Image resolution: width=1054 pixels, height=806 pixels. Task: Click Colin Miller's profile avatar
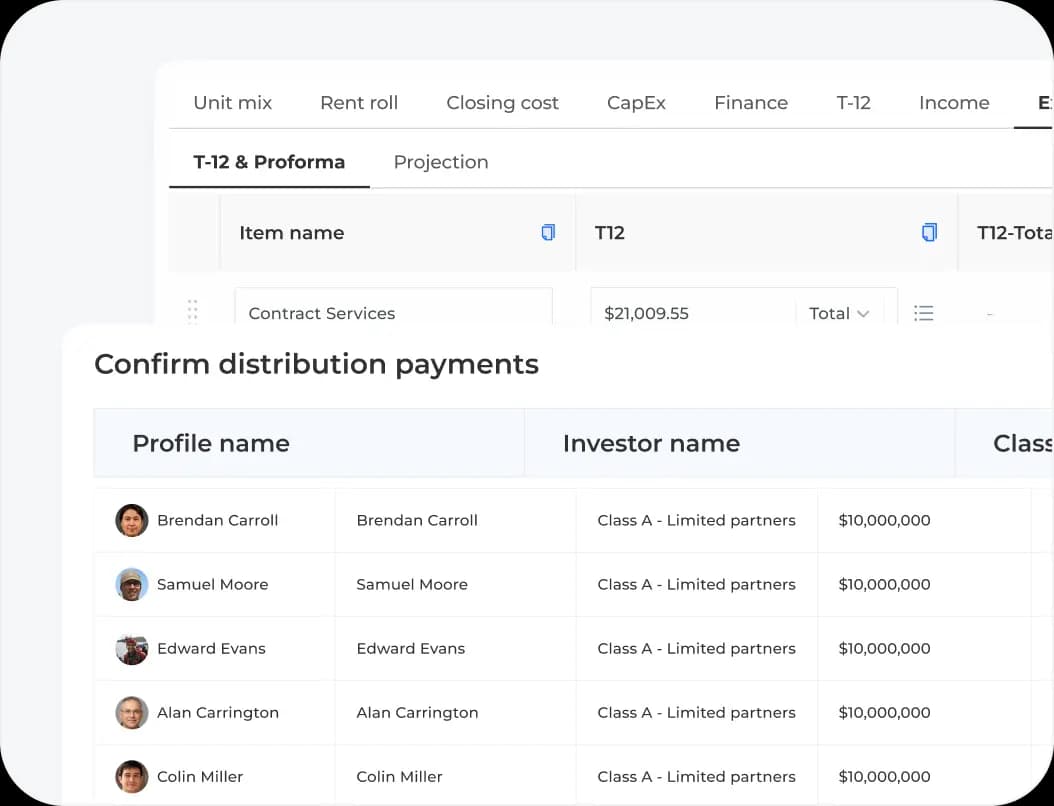132,776
